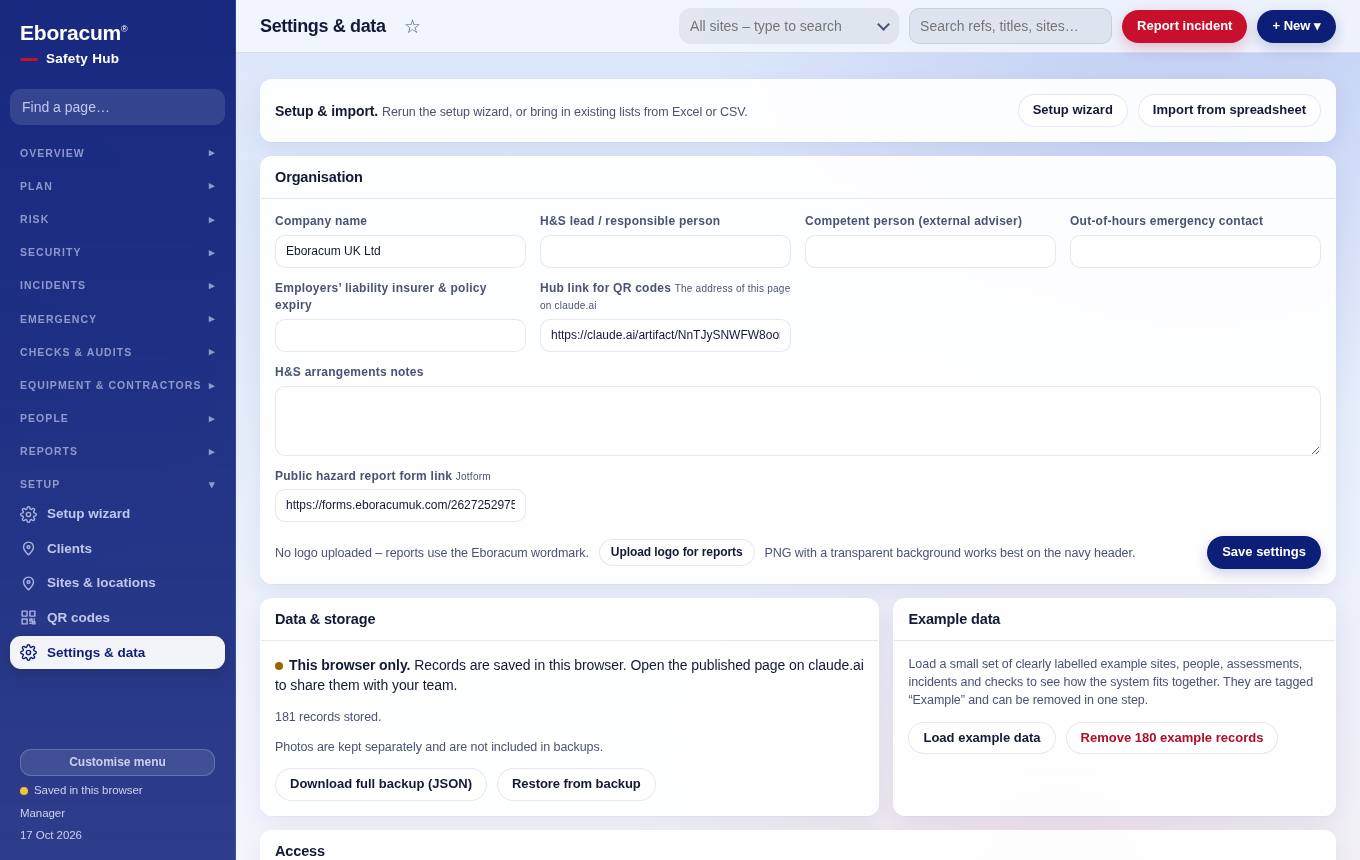The image size is (1360, 860).
Task: Open the QR codes menu item
Action: pyautogui.click(x=117, y=618)
